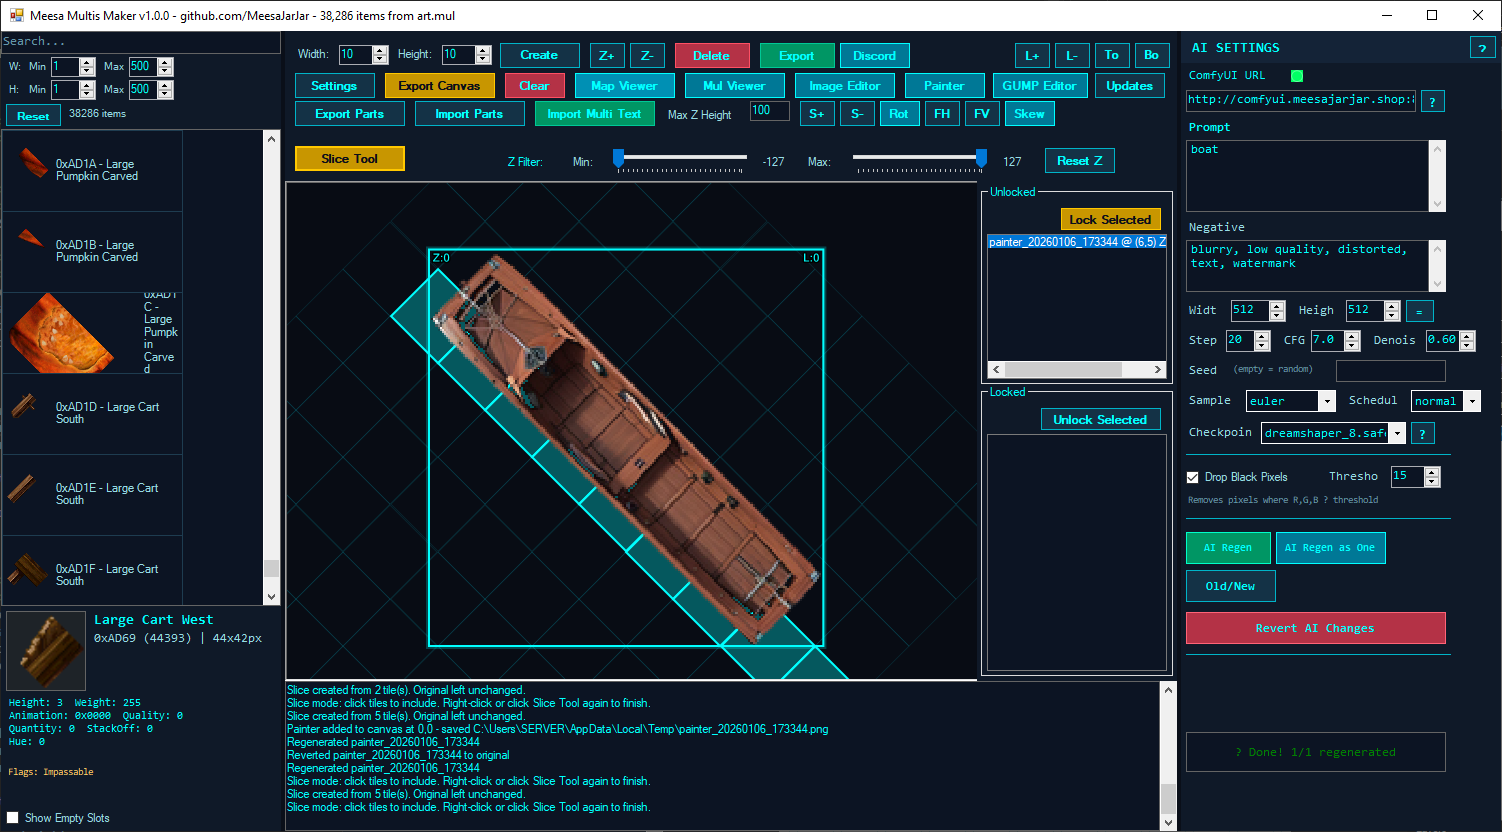Click help icon beside ComfyUI URL field
Screen dimensions: 1502x832
click(1432, 101)
